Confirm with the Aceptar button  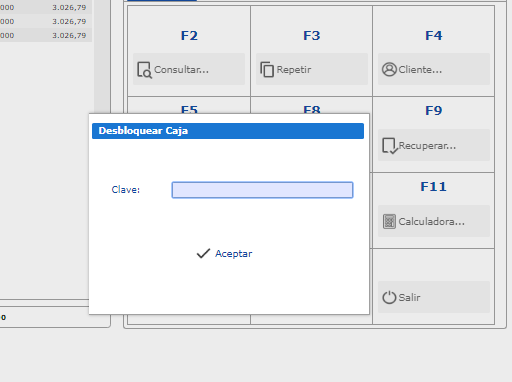224,254
